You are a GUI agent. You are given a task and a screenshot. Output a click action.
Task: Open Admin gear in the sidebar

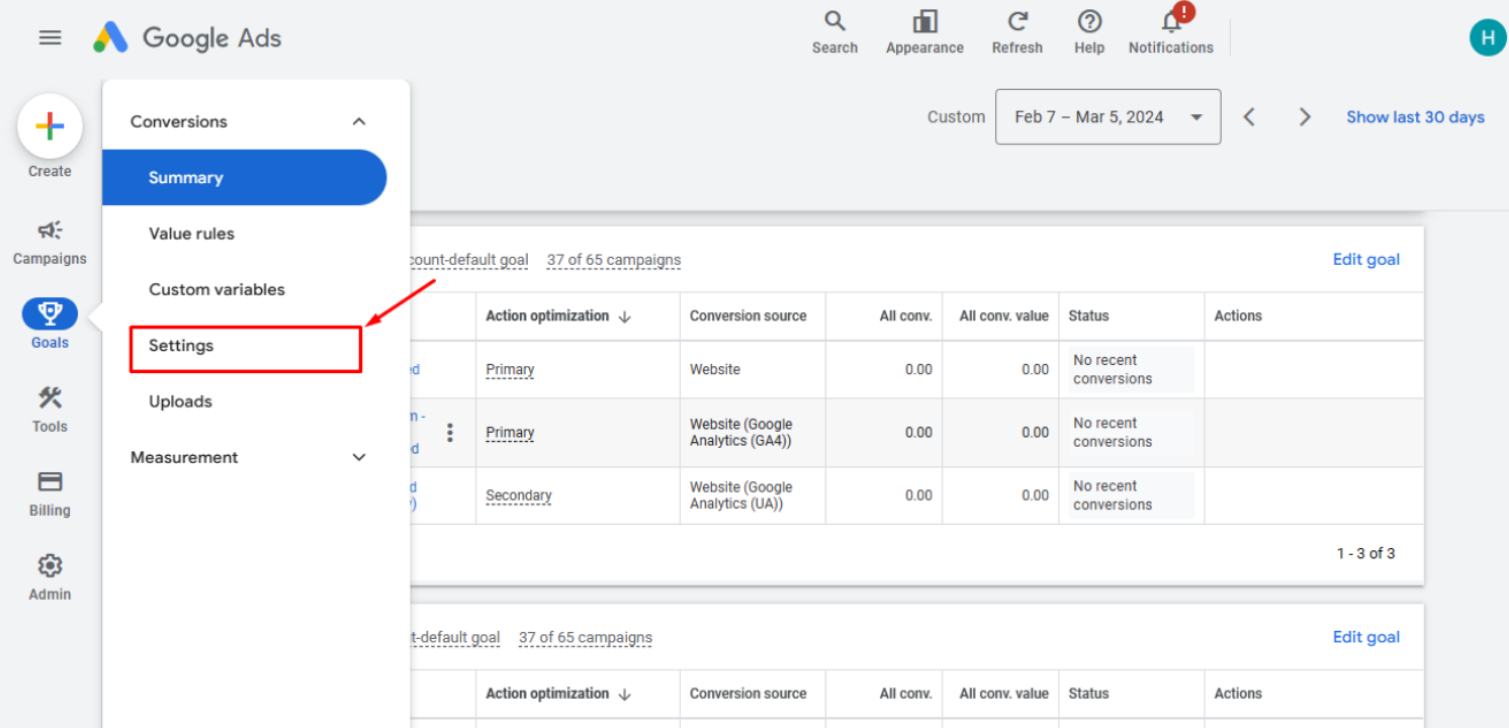[x=50, y=578]
